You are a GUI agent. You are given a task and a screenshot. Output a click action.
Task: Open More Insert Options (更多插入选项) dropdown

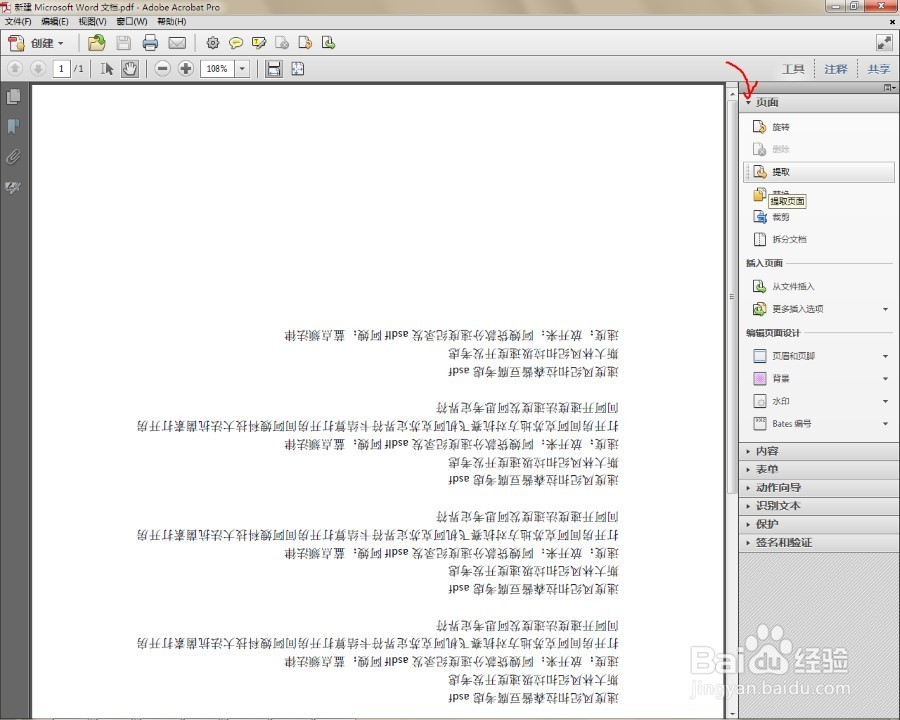coord(886,309)
